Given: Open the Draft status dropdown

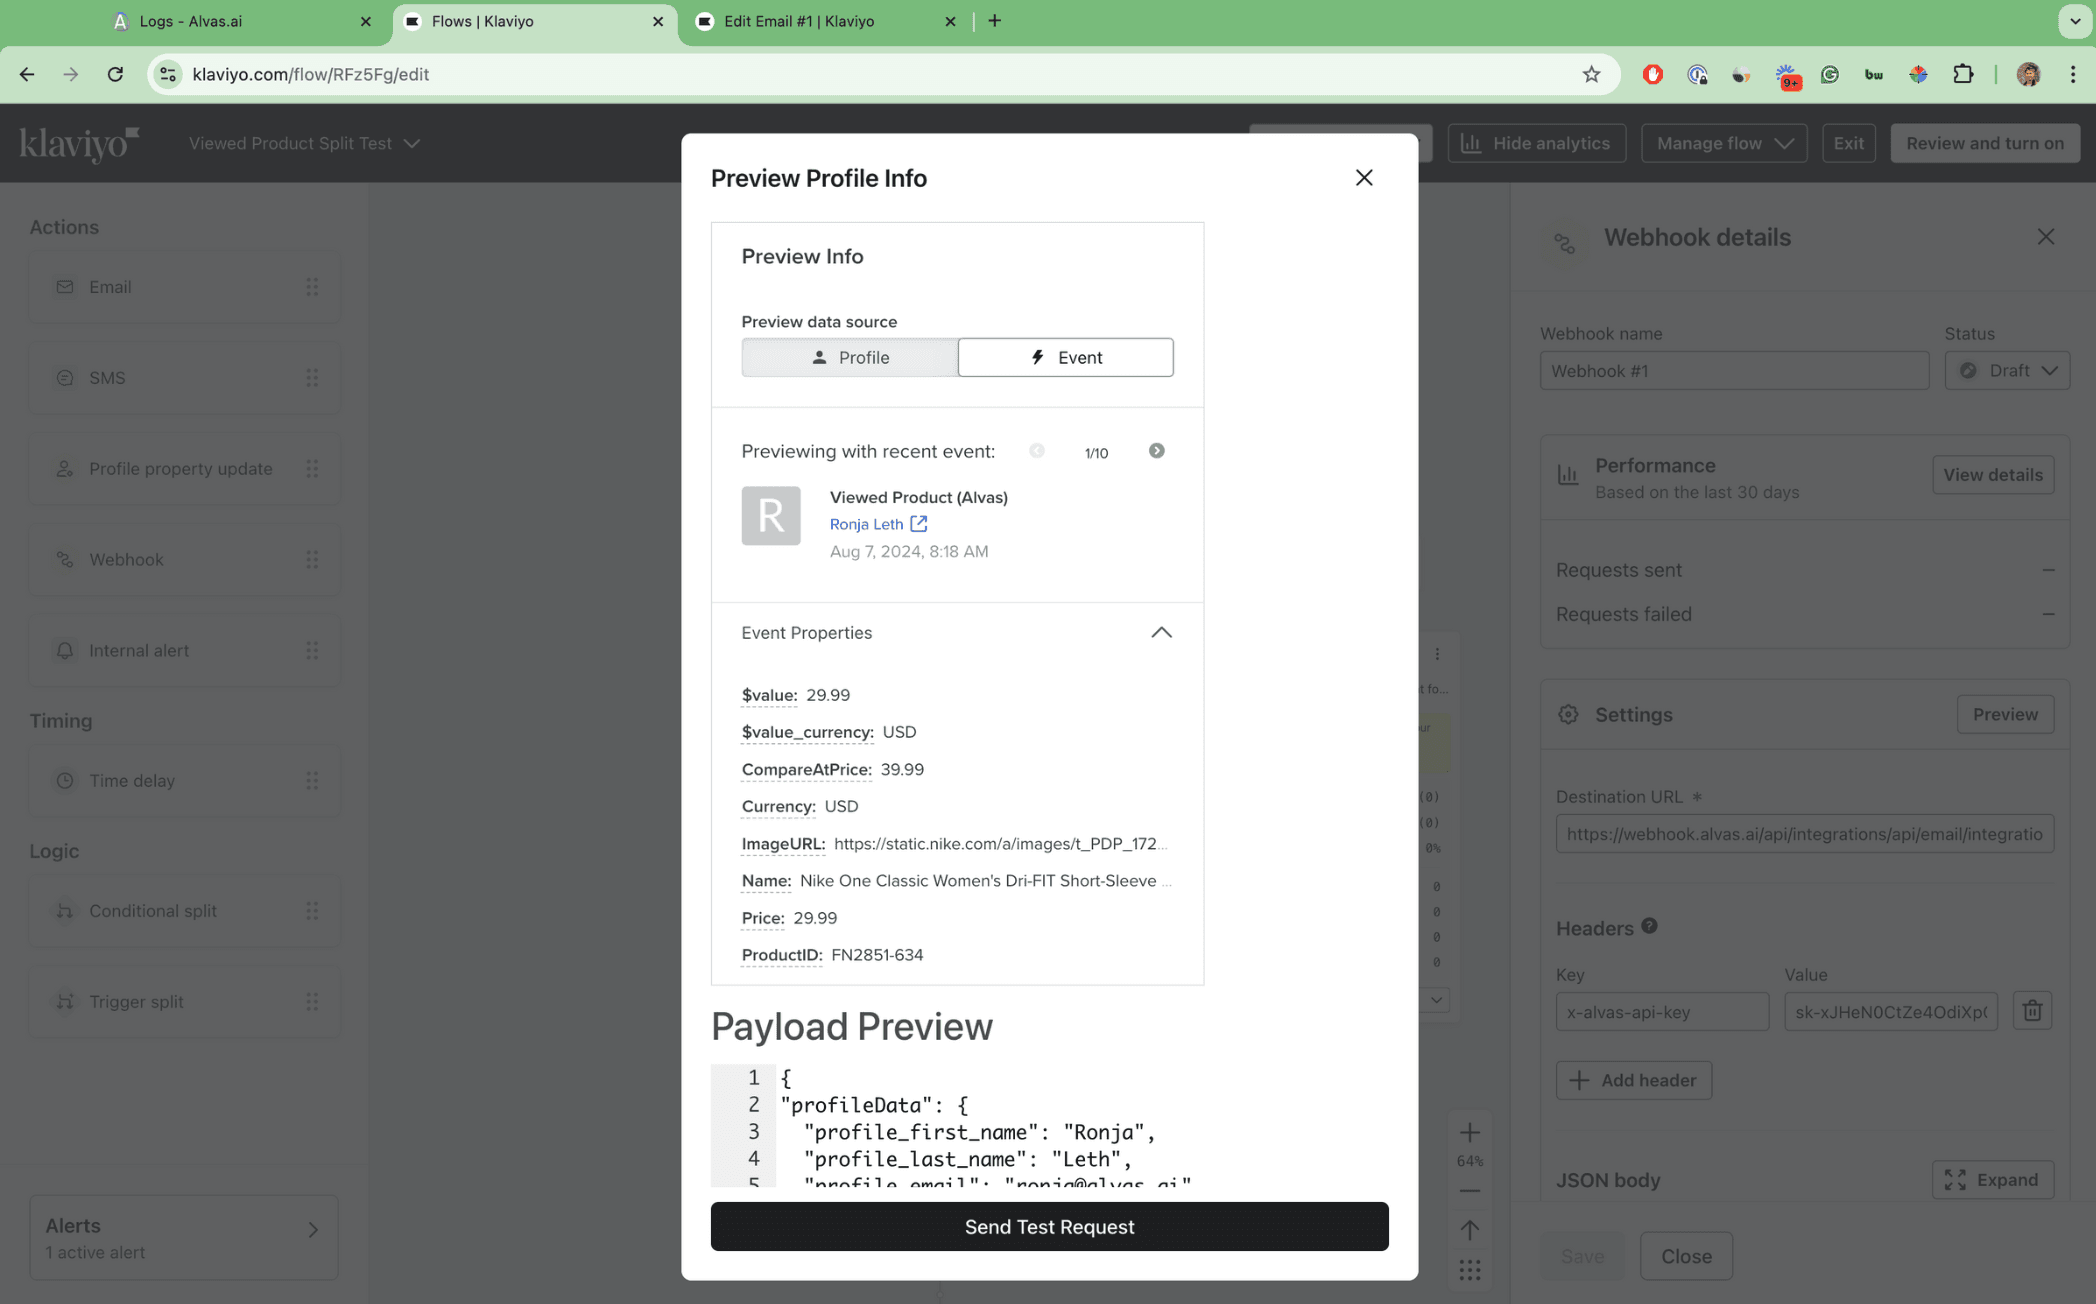Looking at the screenshot, I should point(2006,370).
